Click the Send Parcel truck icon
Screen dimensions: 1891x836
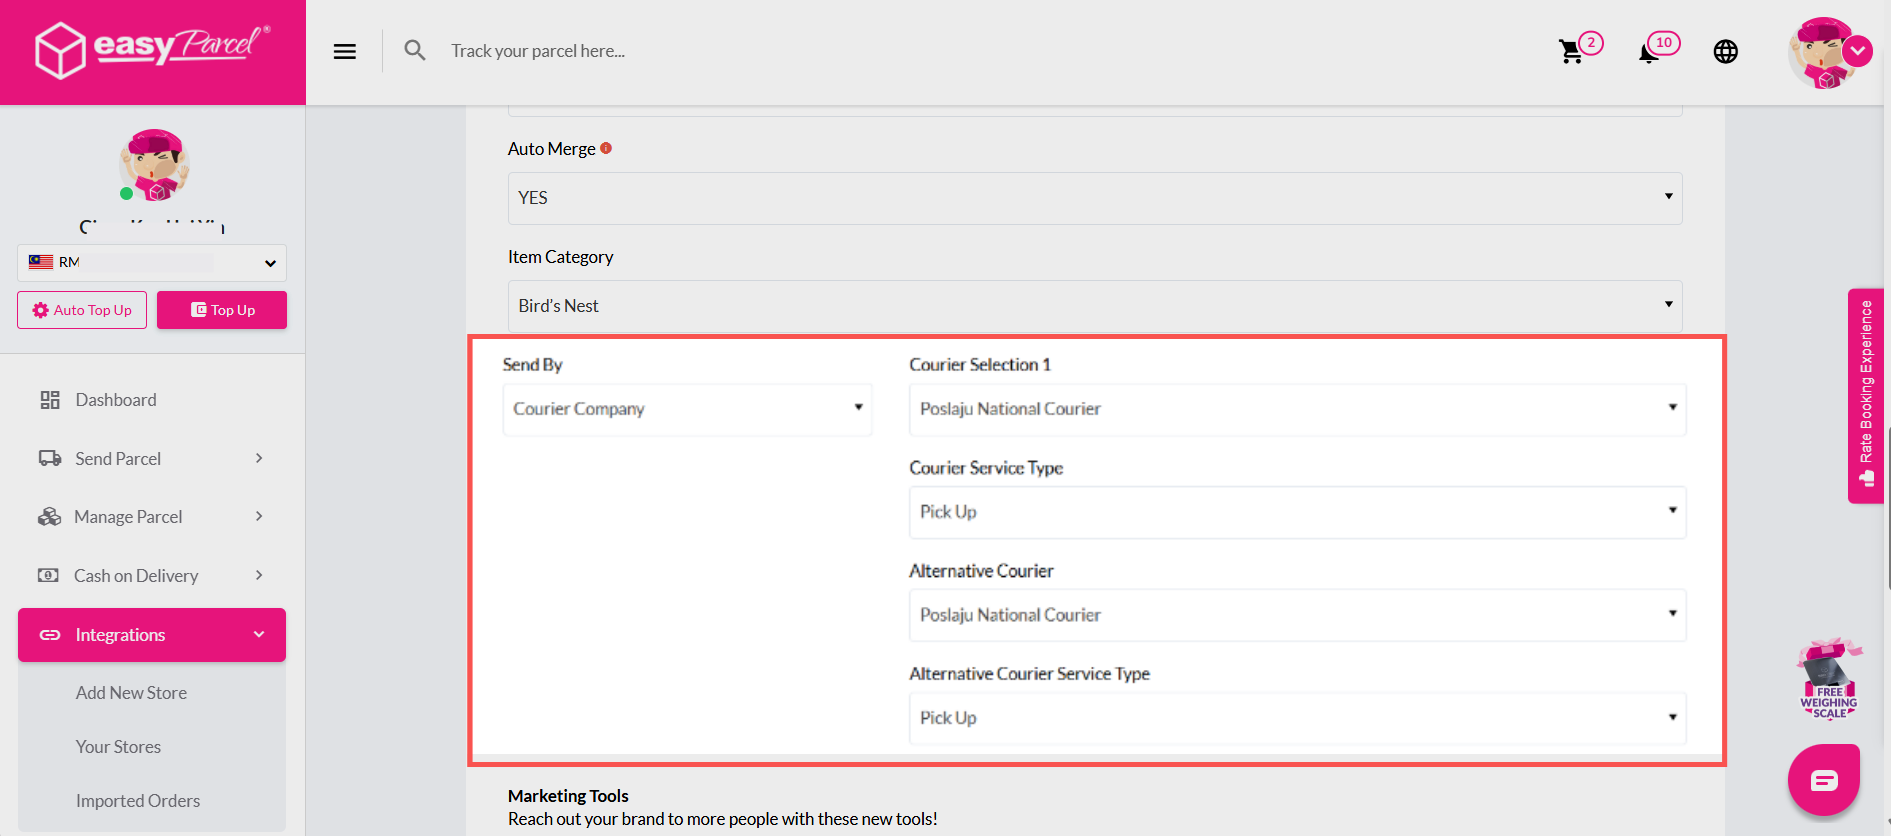click(50, 458)
